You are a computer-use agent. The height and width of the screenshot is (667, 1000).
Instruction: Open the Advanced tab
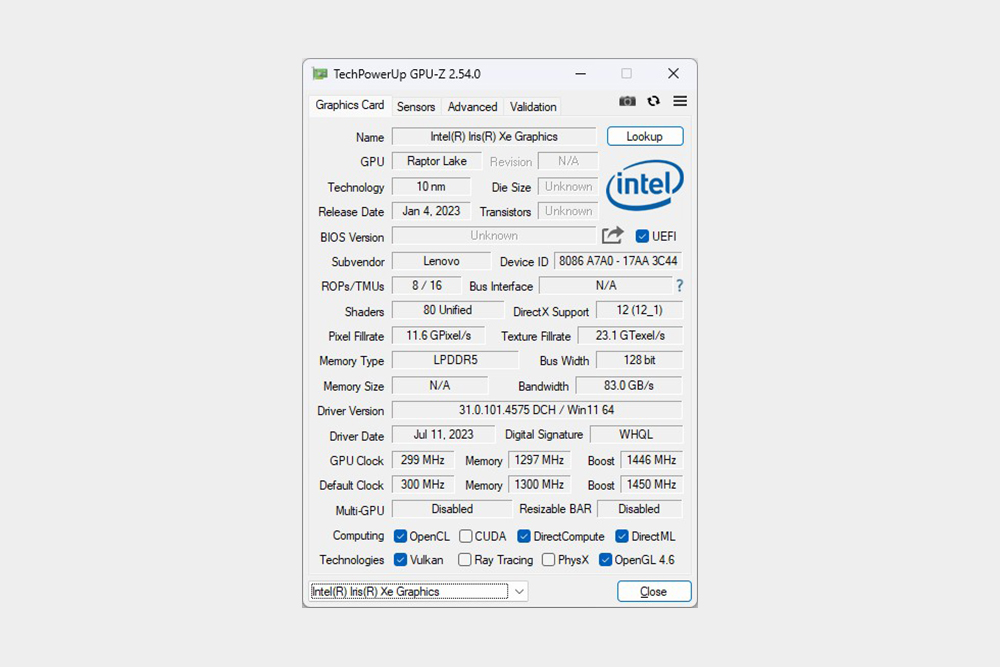472,107
